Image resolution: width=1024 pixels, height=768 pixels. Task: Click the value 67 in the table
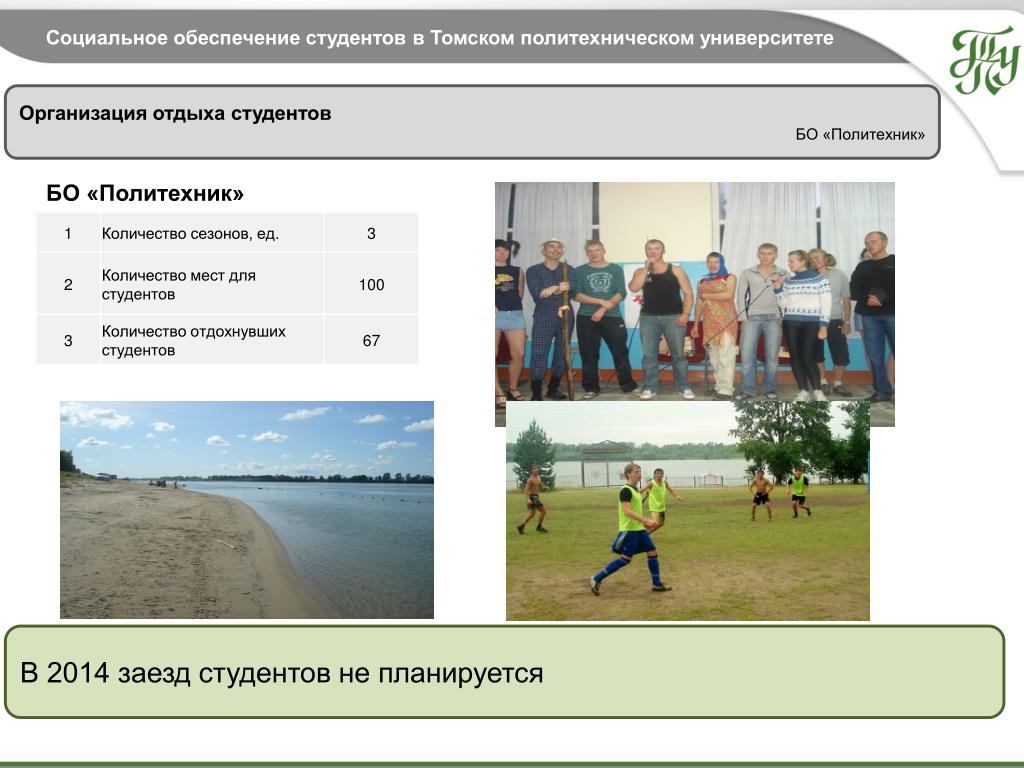pos(371,340)
